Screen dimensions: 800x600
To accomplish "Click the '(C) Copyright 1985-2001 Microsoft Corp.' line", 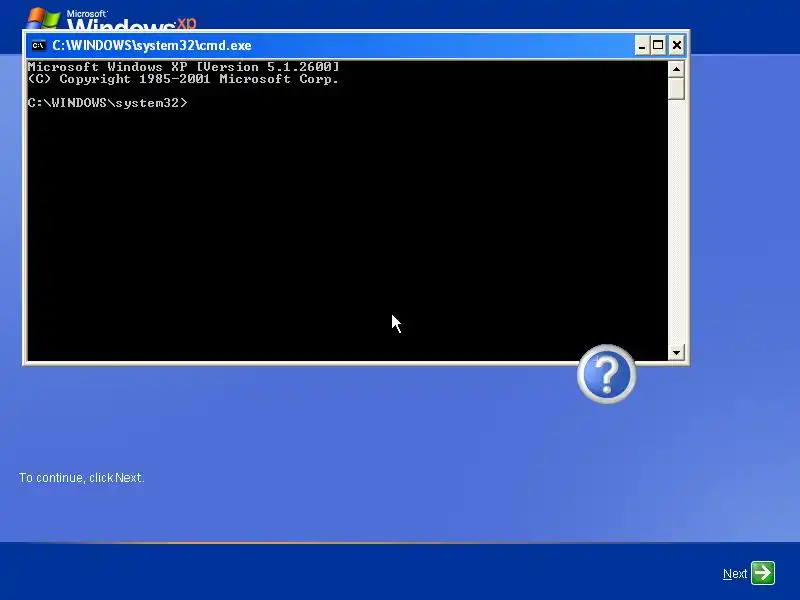I will (183, 79).
